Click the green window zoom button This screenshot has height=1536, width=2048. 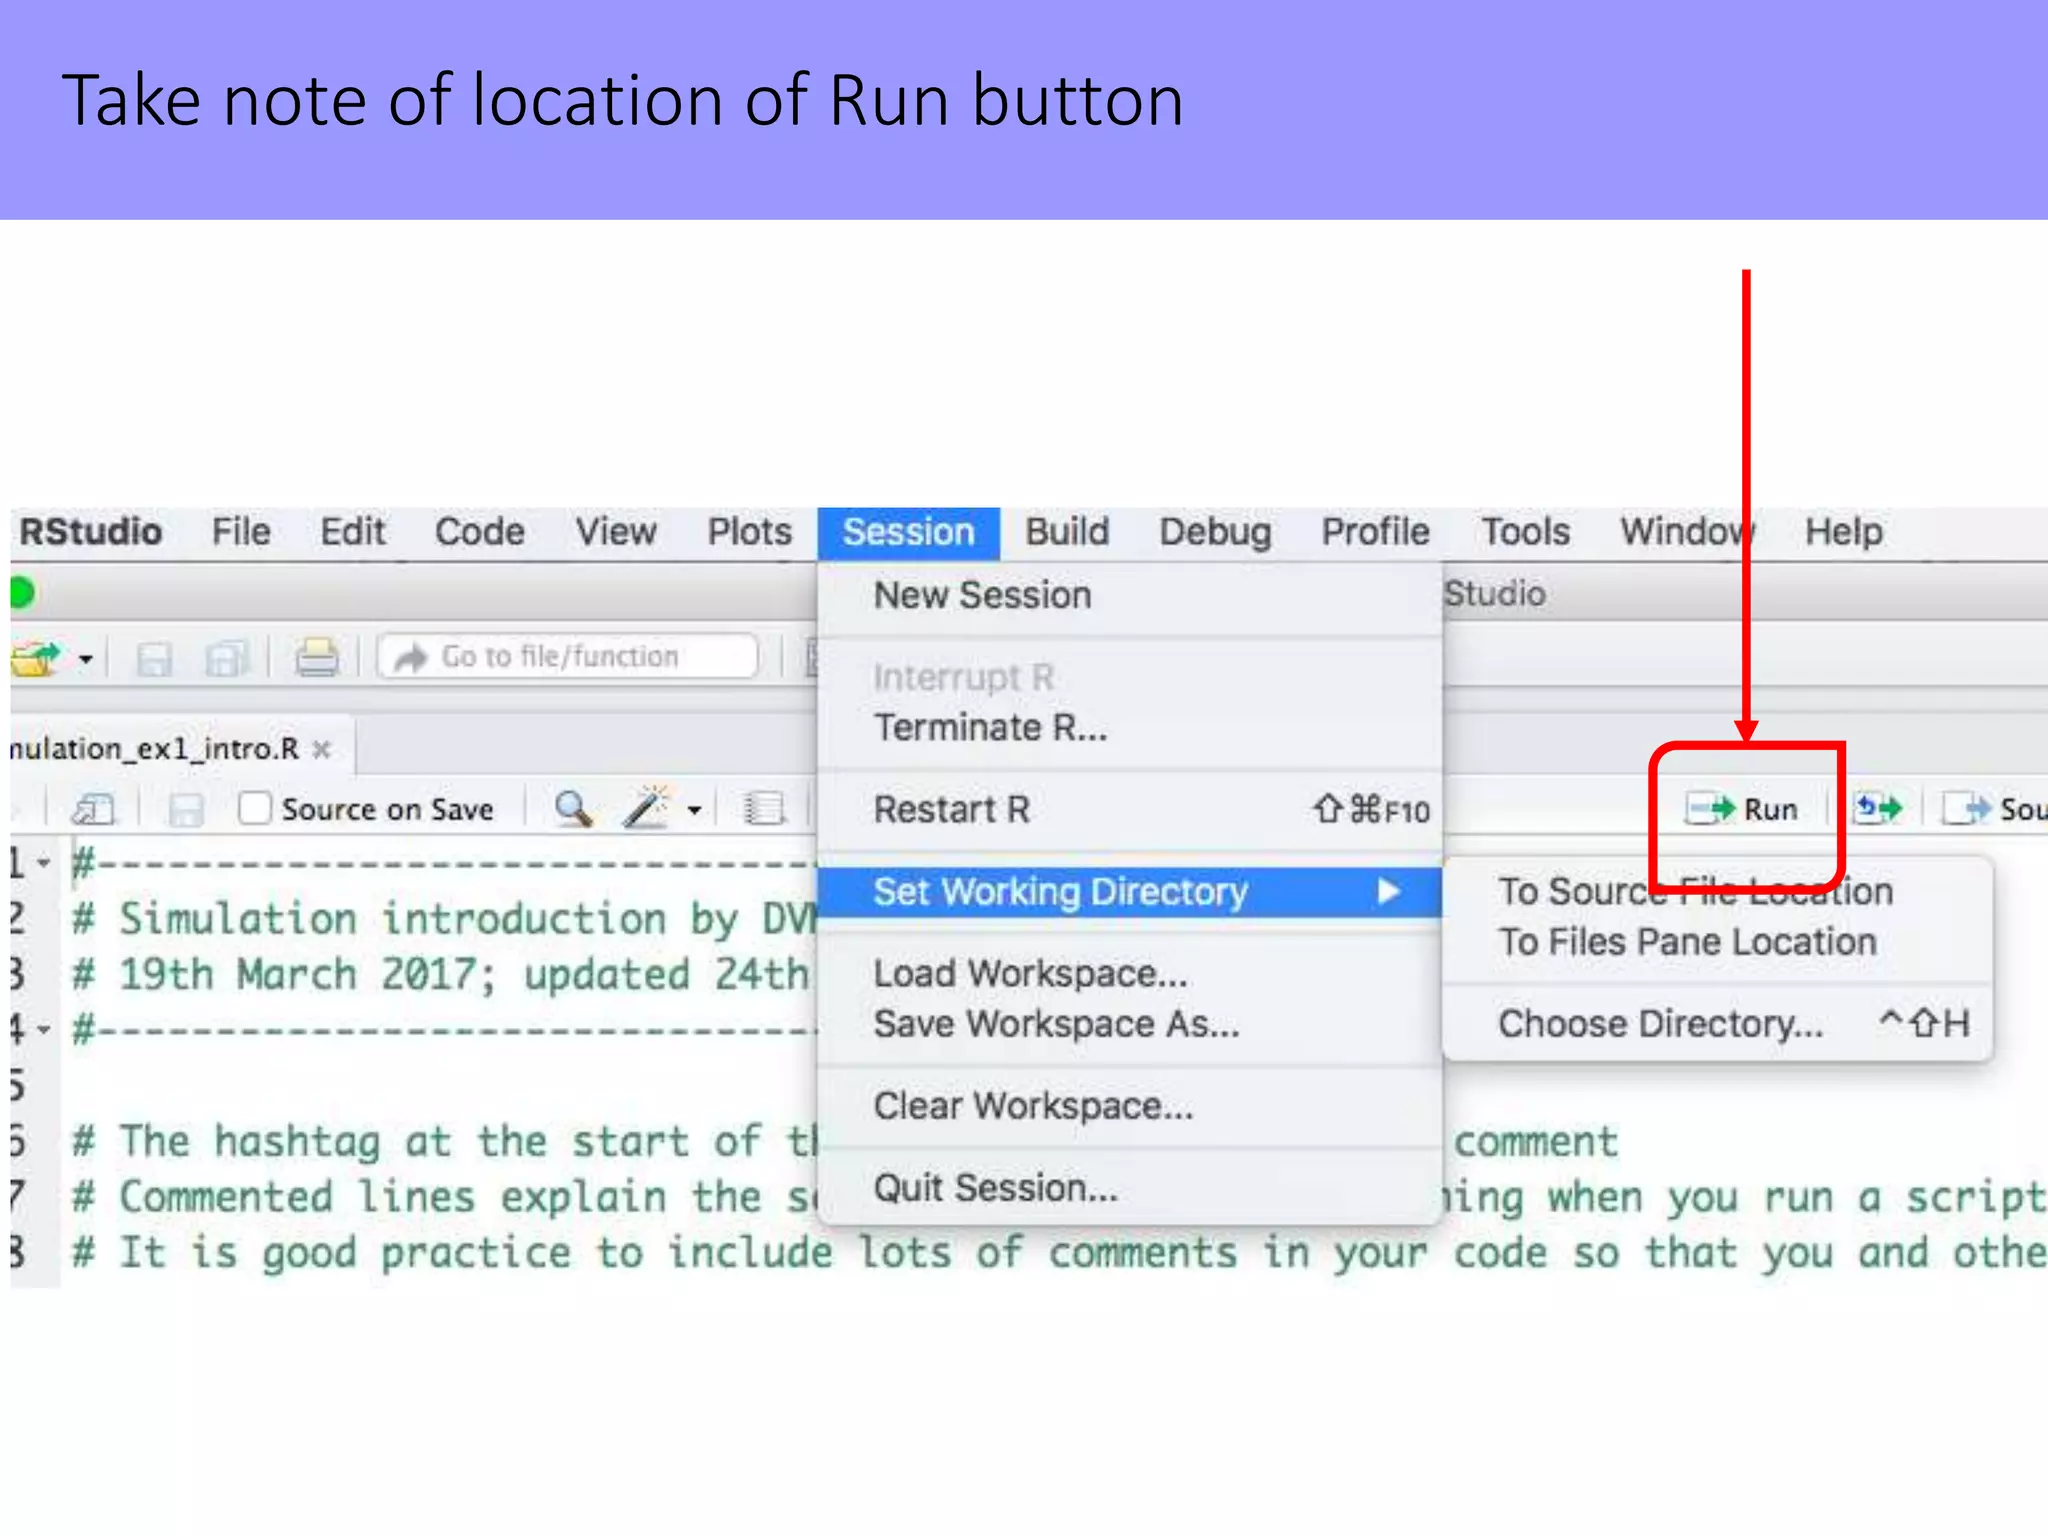point(22,594)
